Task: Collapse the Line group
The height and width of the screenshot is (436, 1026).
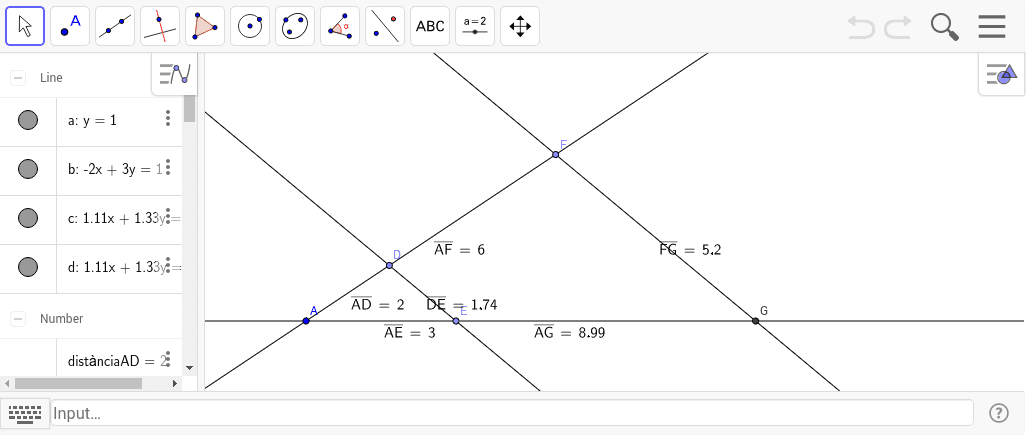Action: tap(18, 78)
